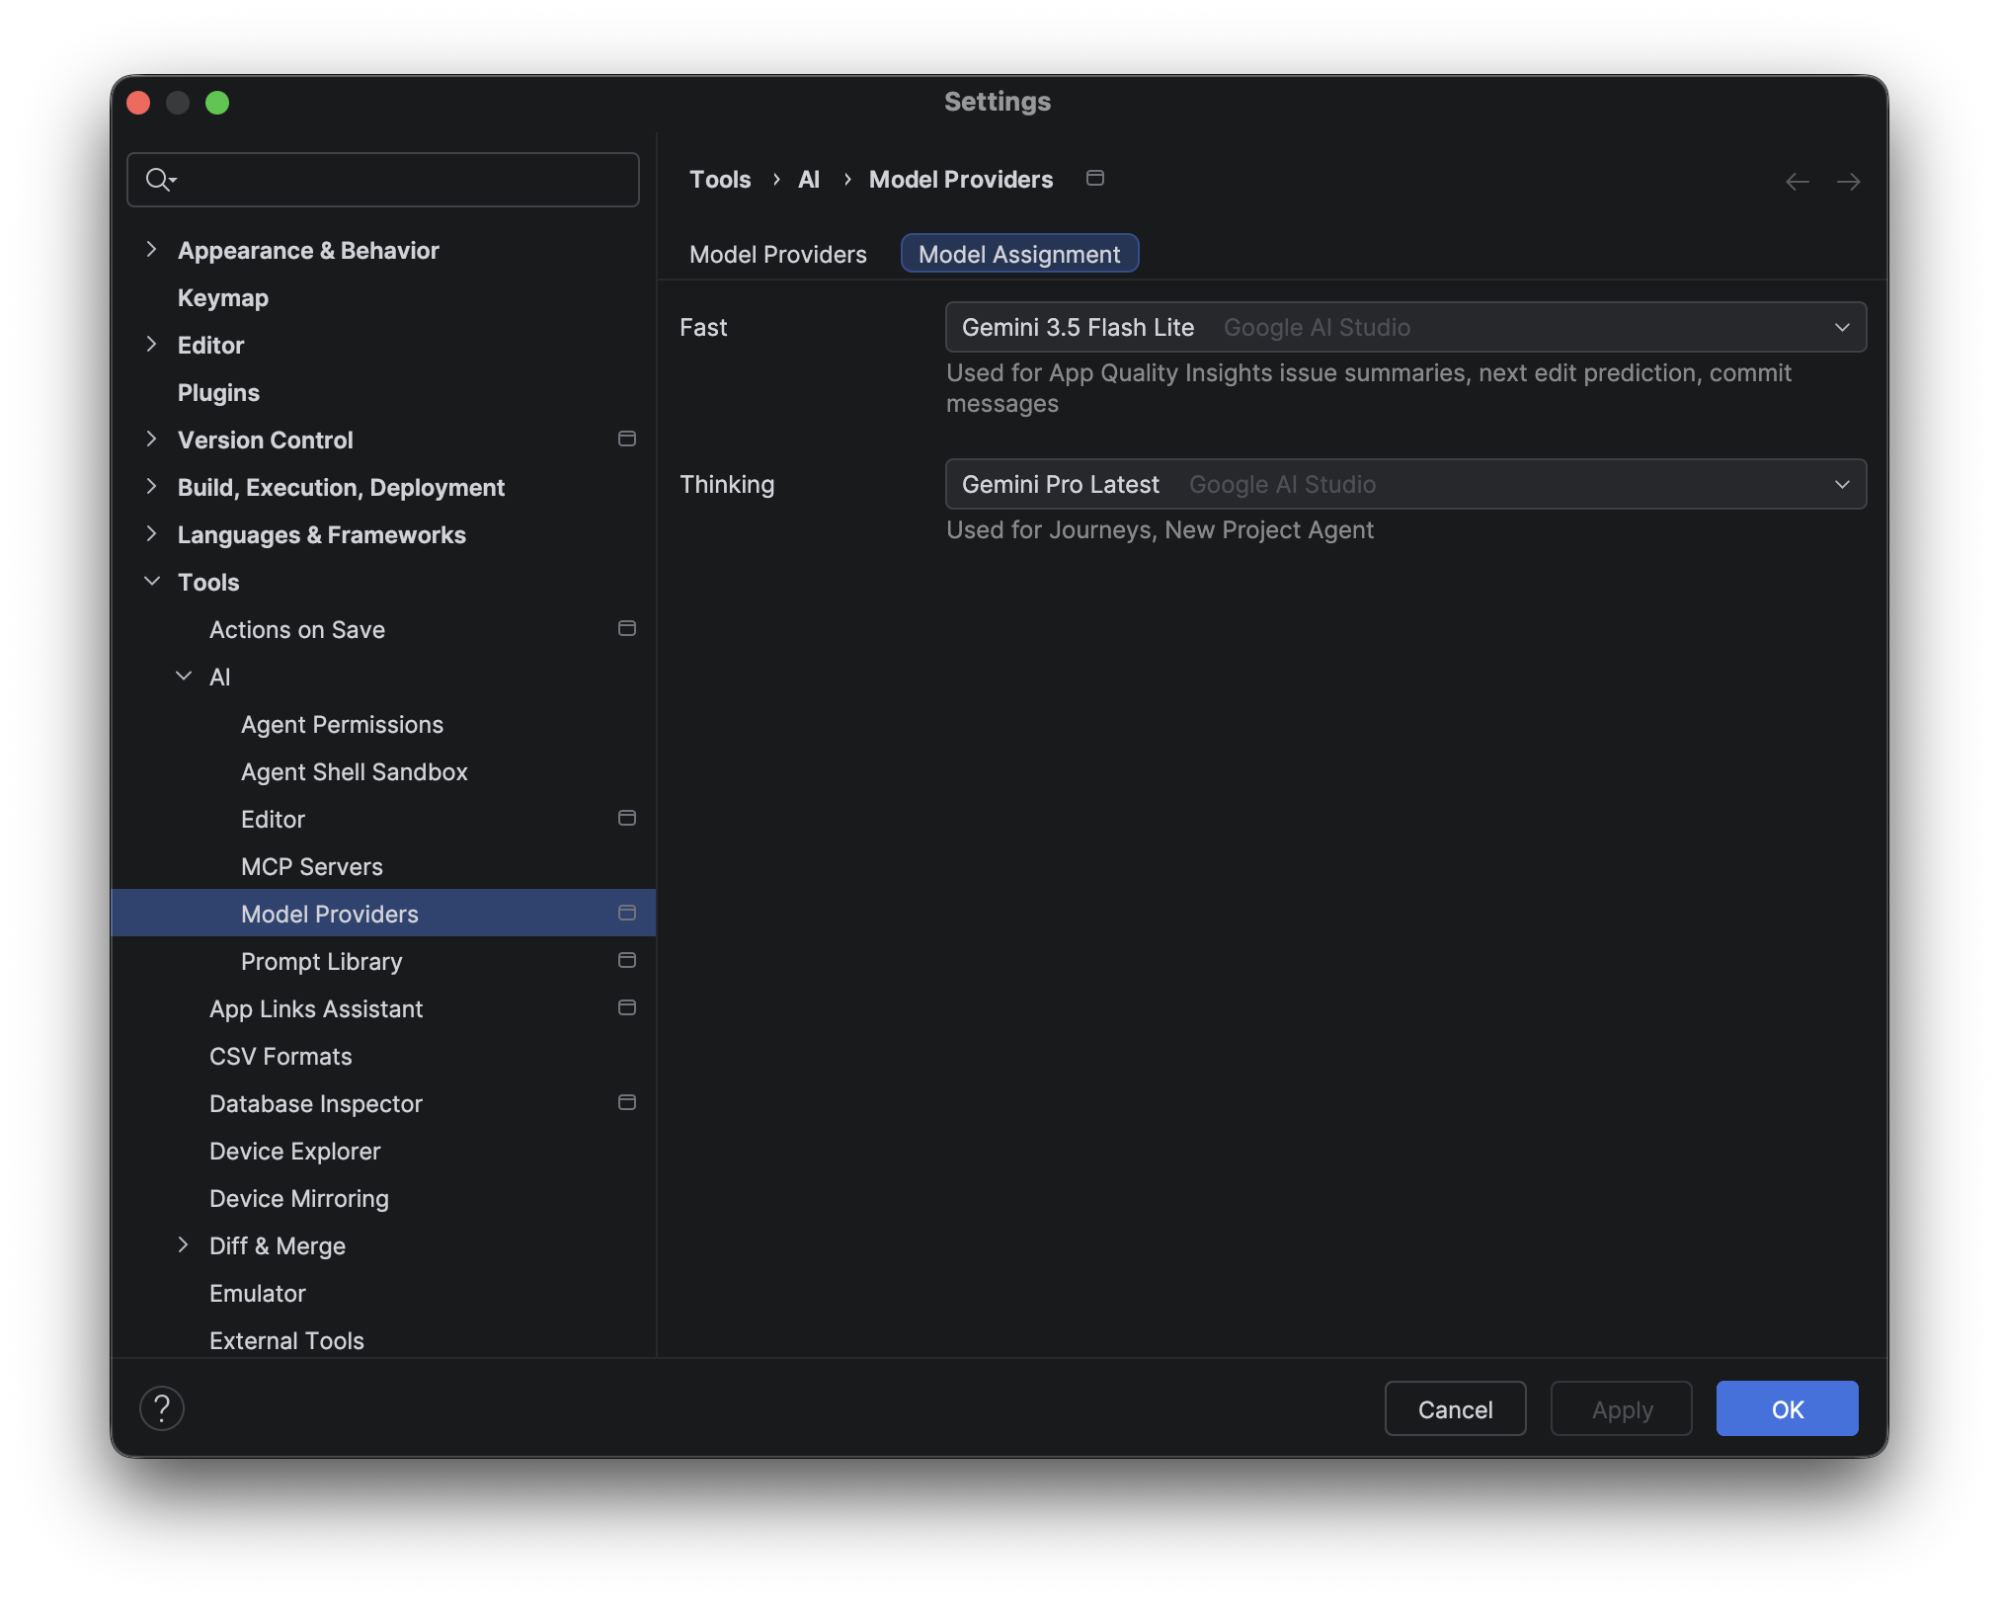Select MCP Servers

tap(312, 866)
